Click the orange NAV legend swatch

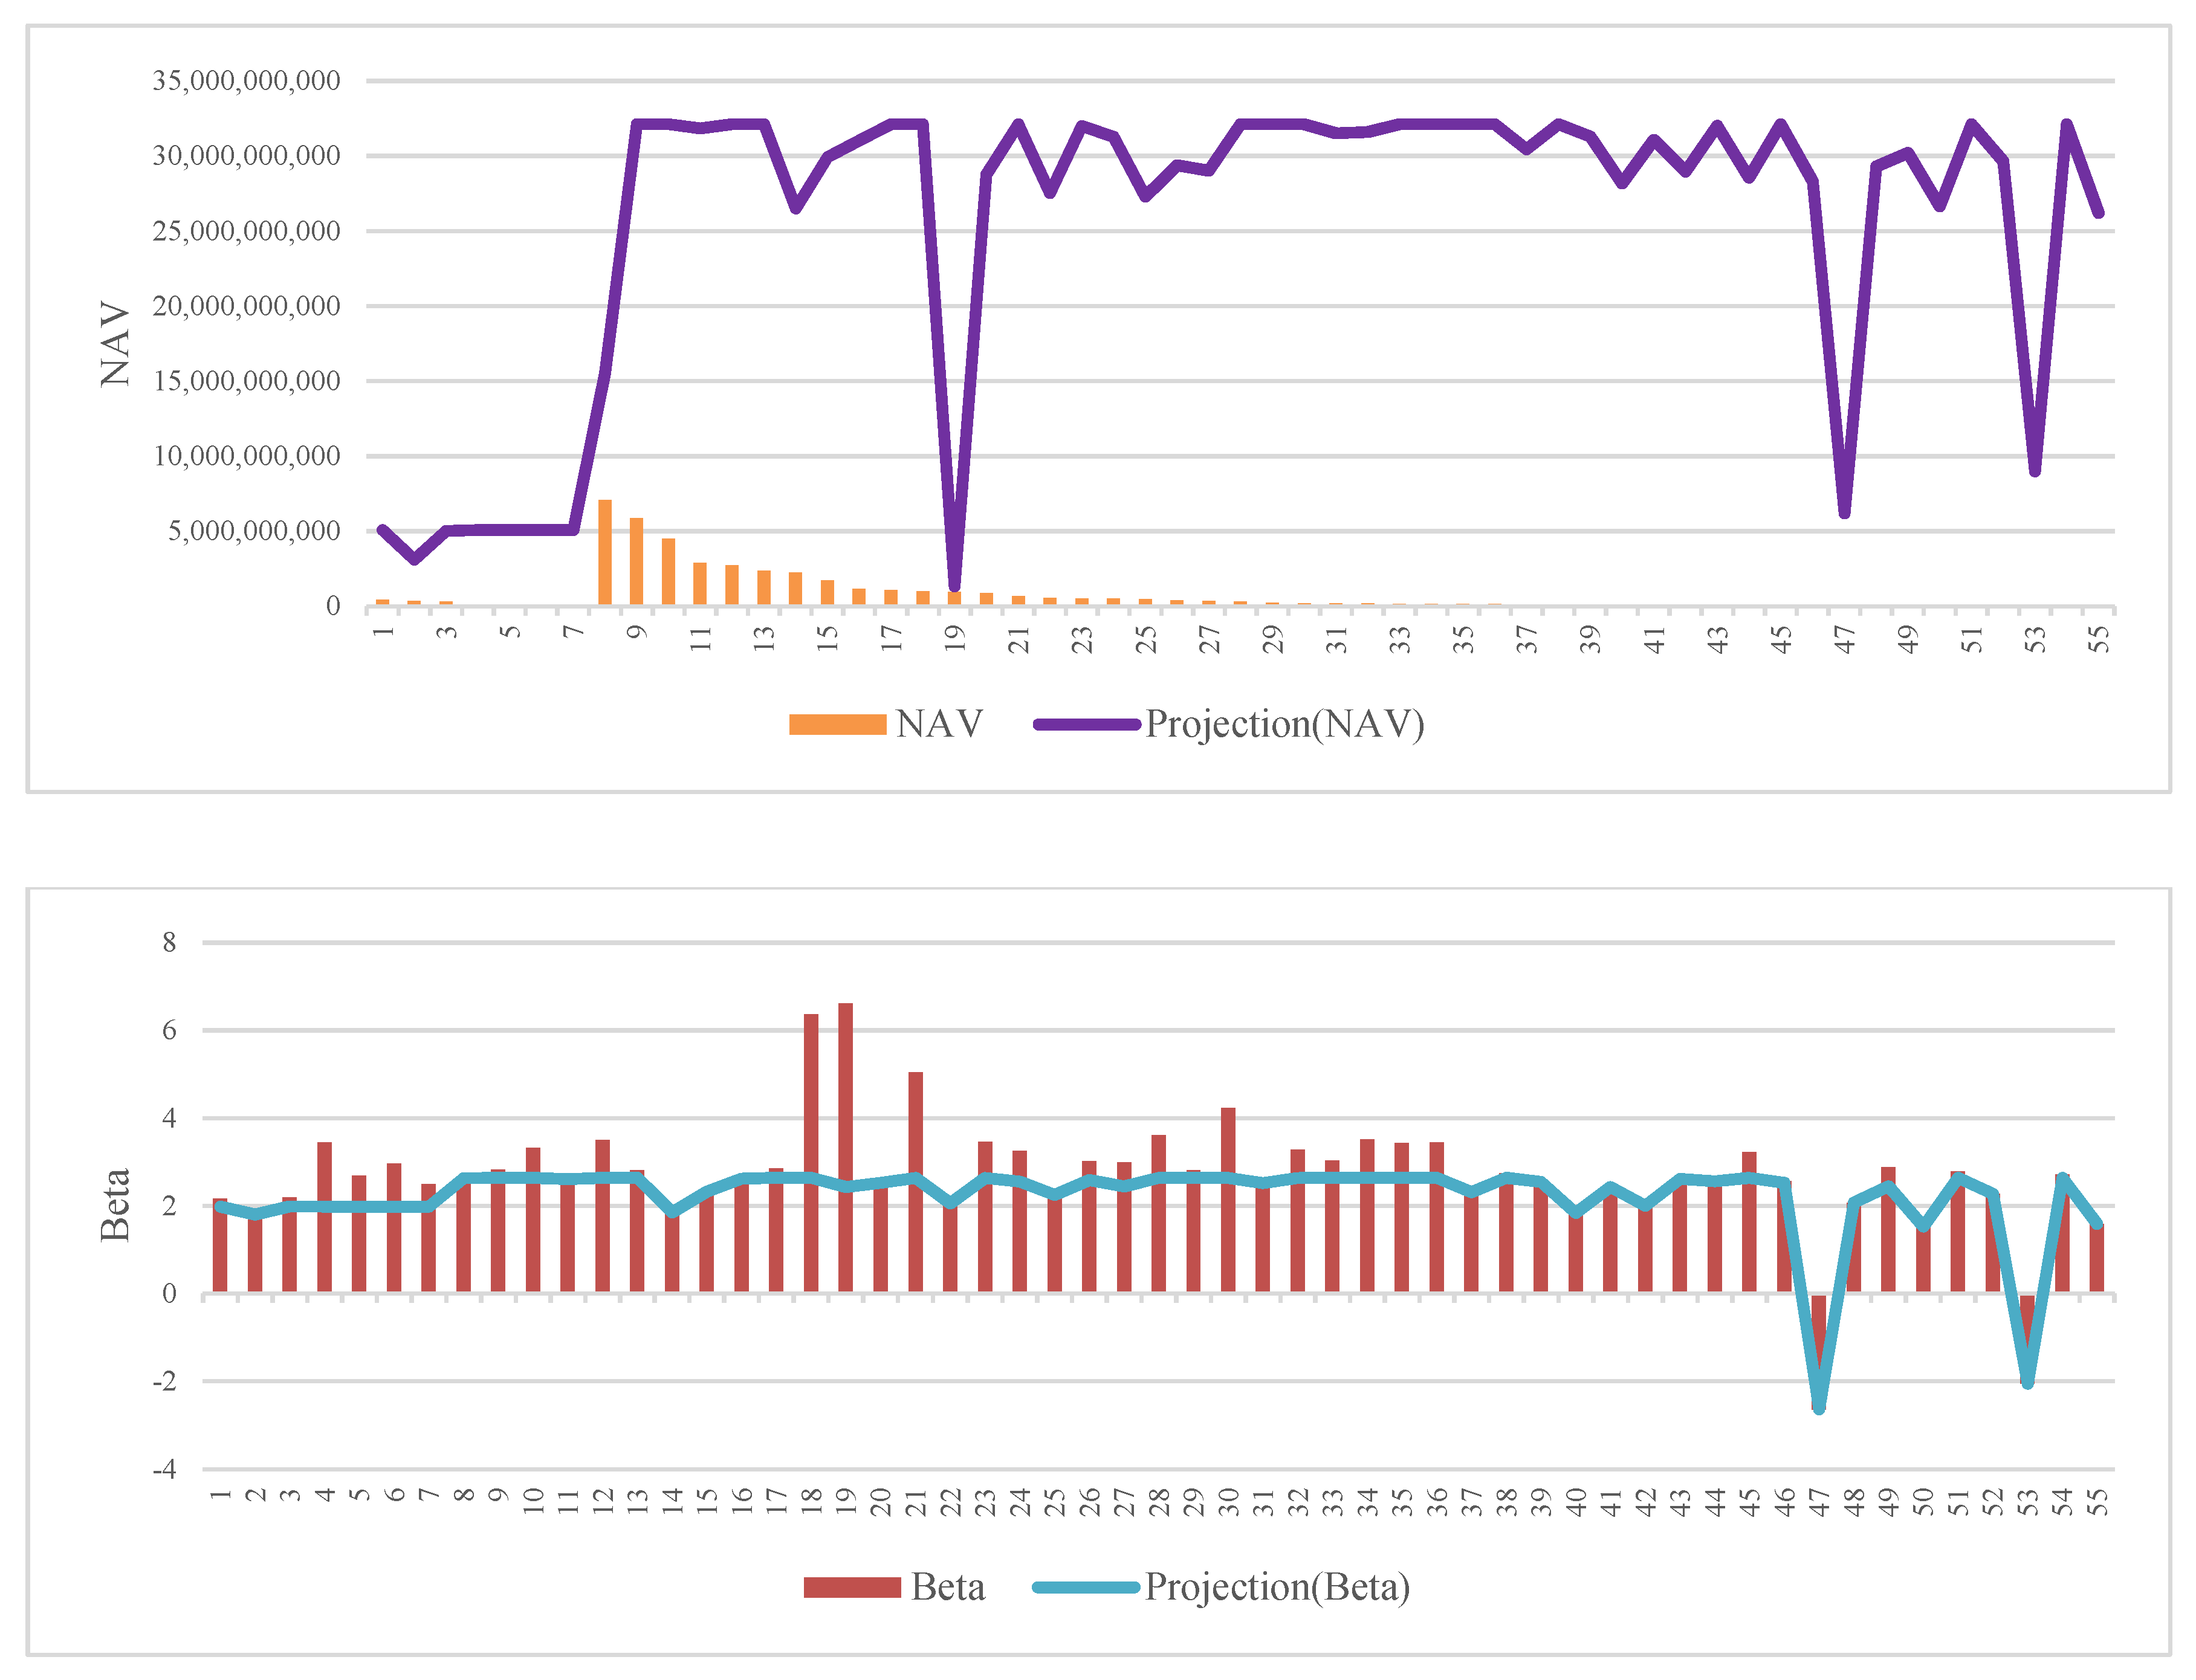click(x=837, y=725)
